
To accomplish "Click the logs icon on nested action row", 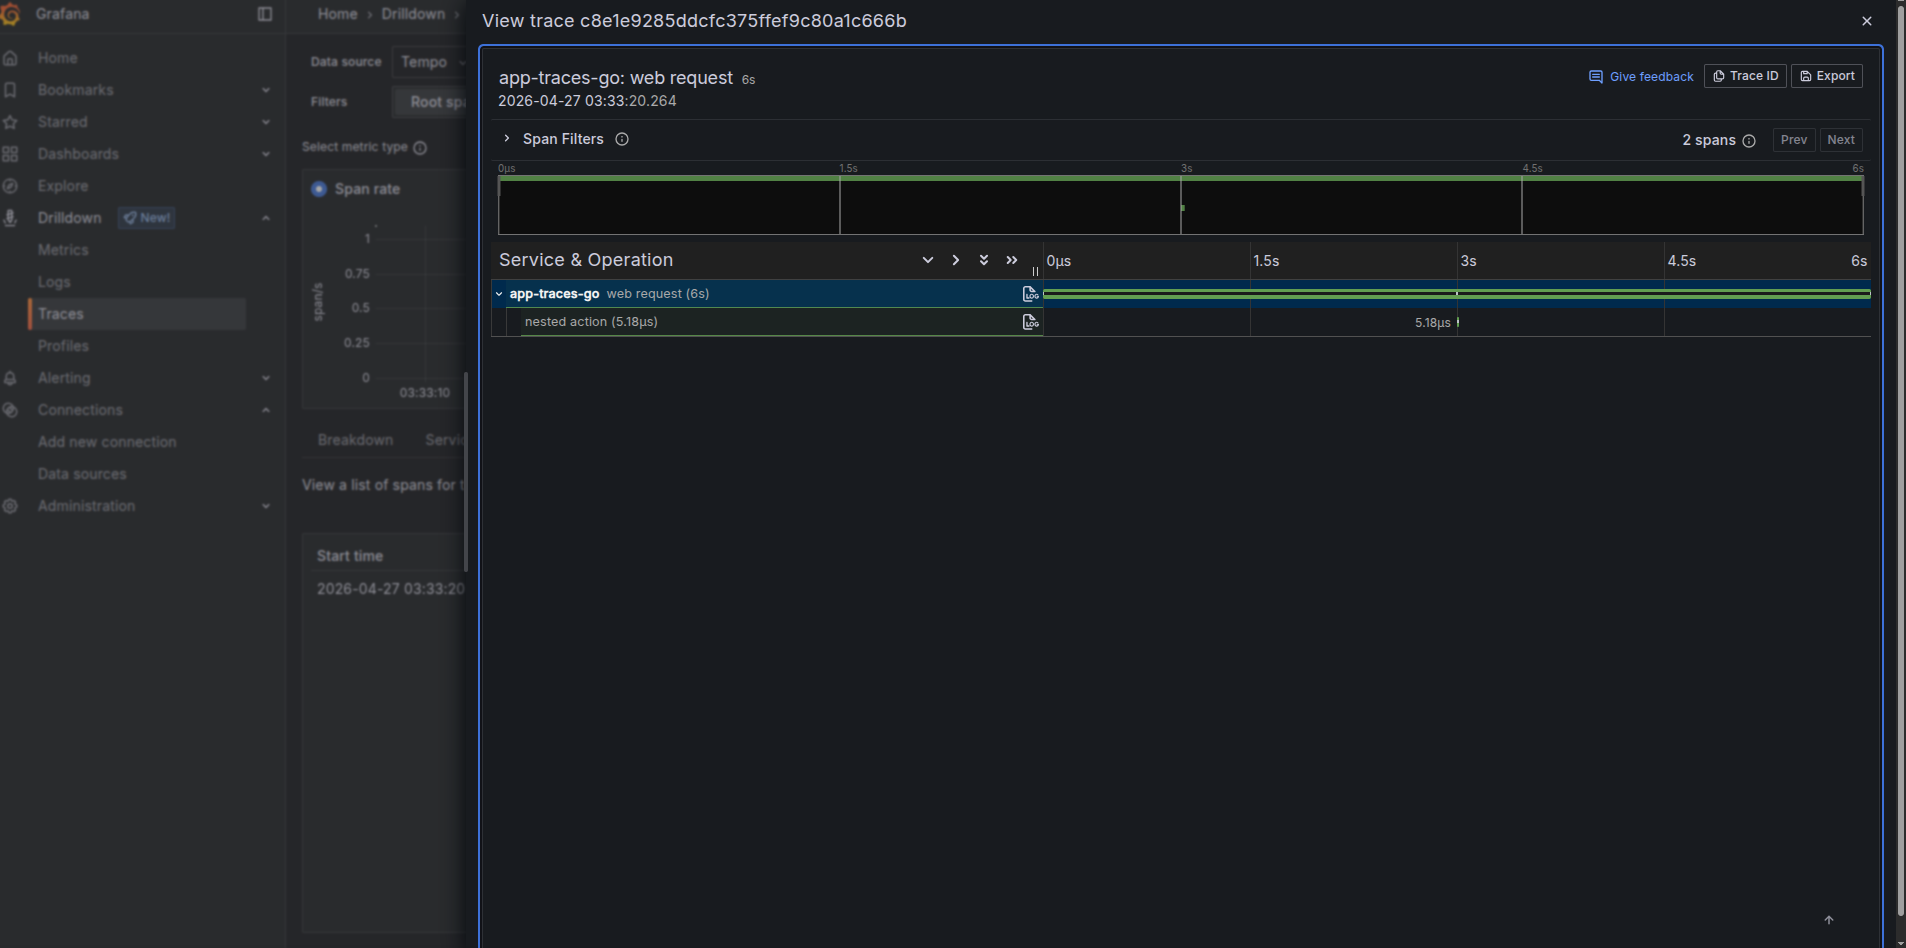I will (x=1029, y=322).
